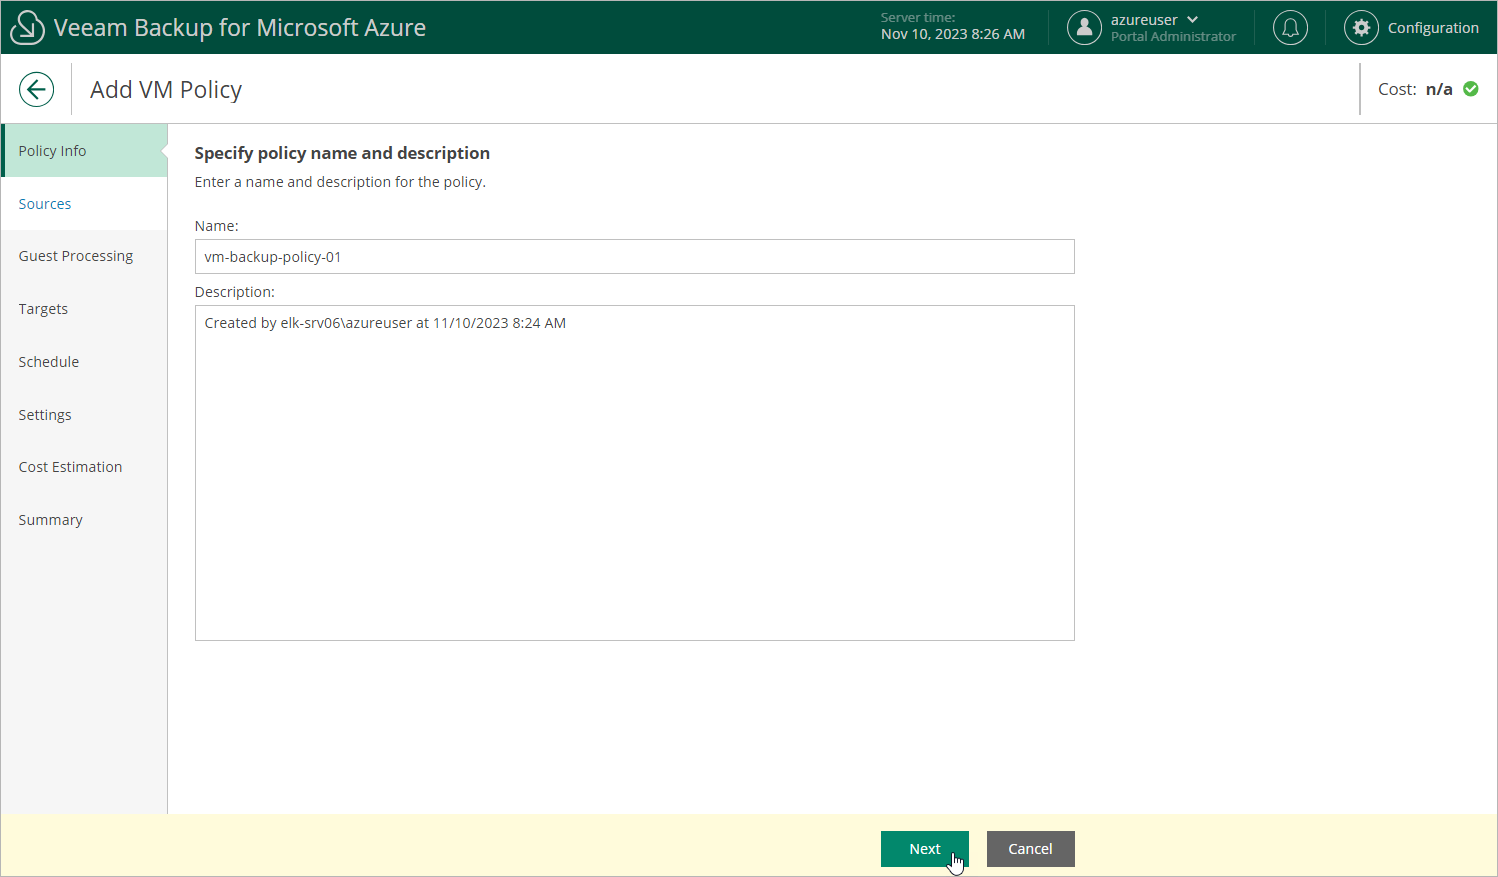Click the 'Cost: n/a' text
Viewport: 1498px width, 877px height.
coord(1415,89)
